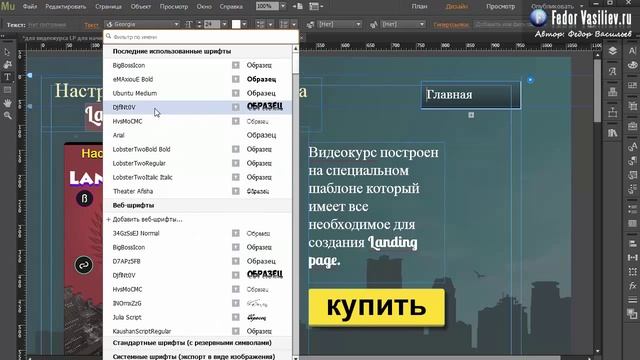Switch to План view

420,7
